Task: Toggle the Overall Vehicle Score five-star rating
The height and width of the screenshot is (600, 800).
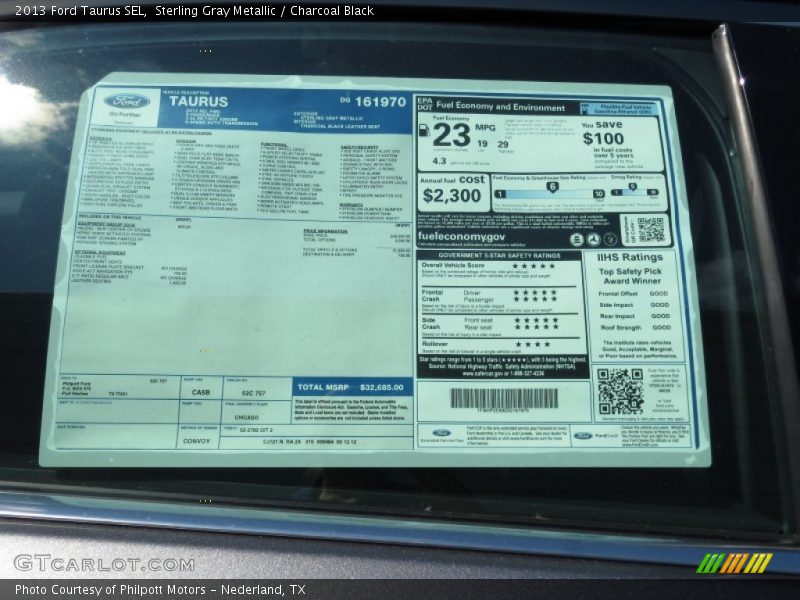Action: pyautogui.click(x=534, y=264)
